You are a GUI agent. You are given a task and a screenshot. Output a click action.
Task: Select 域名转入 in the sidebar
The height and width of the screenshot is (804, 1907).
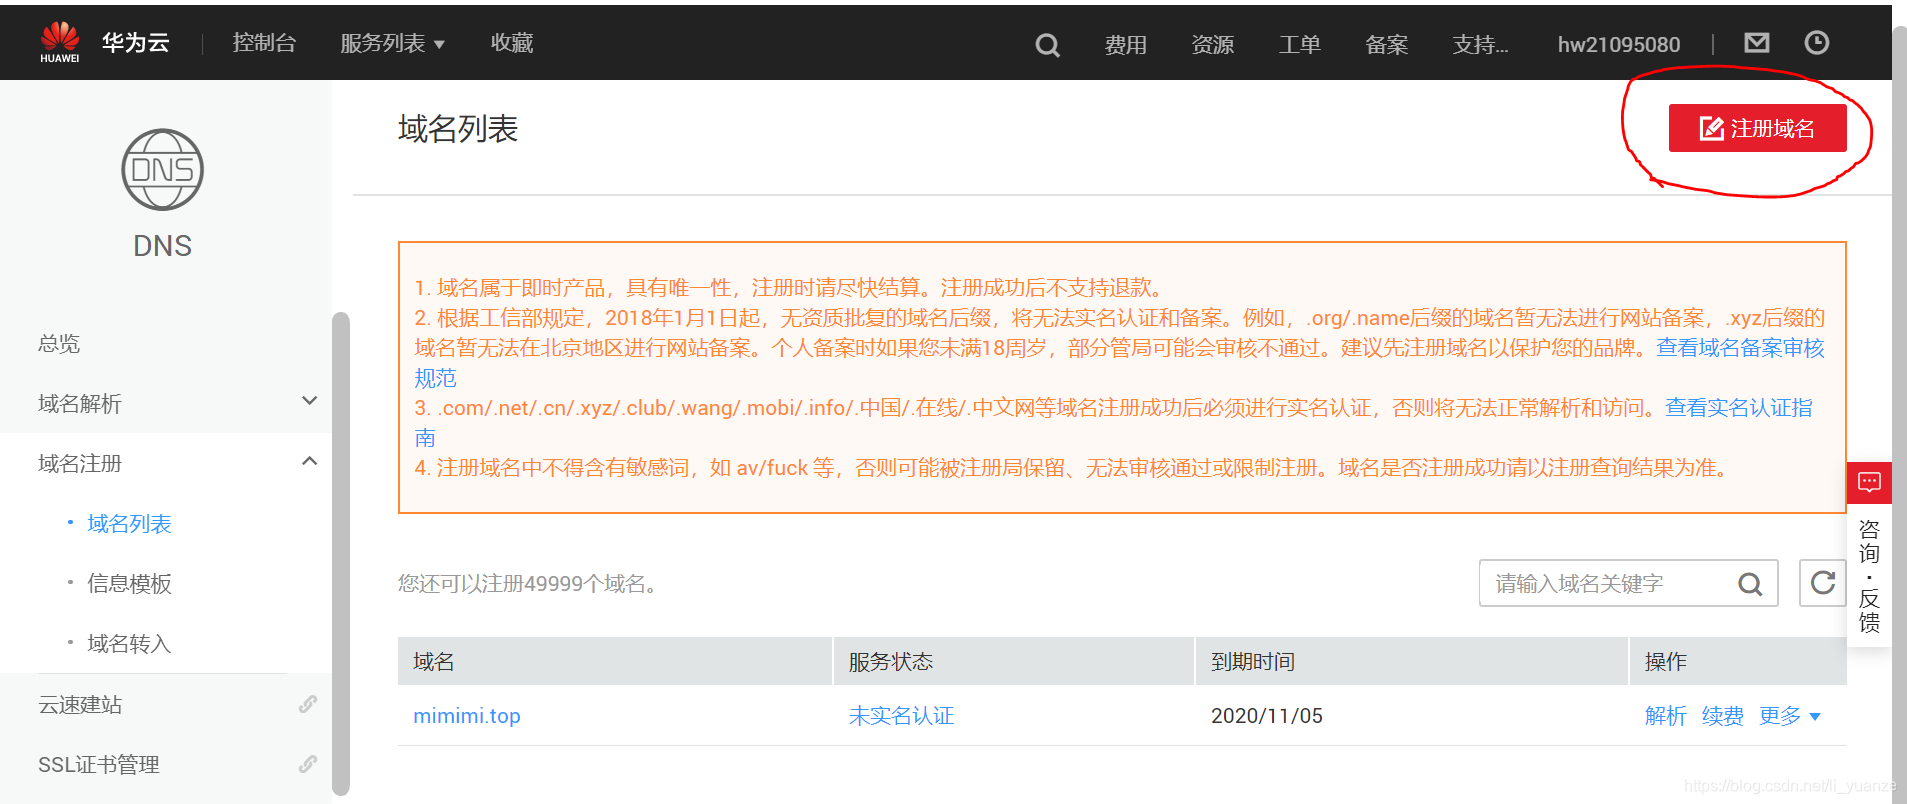(x=129, y=644)
